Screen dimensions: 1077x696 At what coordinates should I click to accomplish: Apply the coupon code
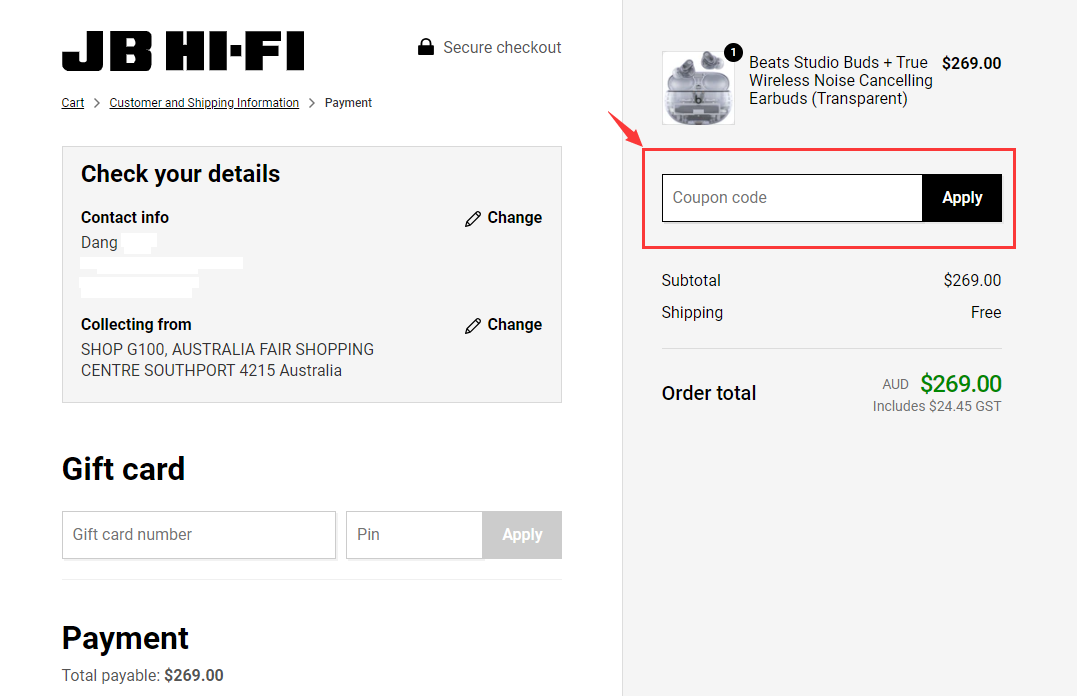(962, 198)
